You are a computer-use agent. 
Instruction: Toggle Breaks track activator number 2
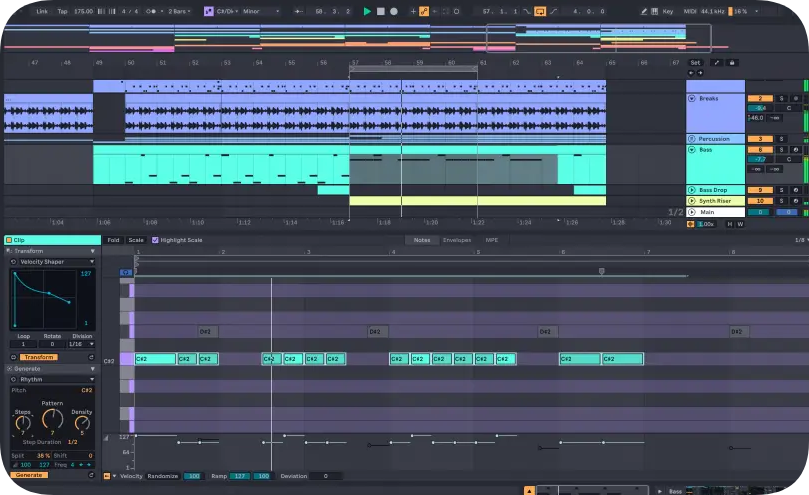pos(760,98)
